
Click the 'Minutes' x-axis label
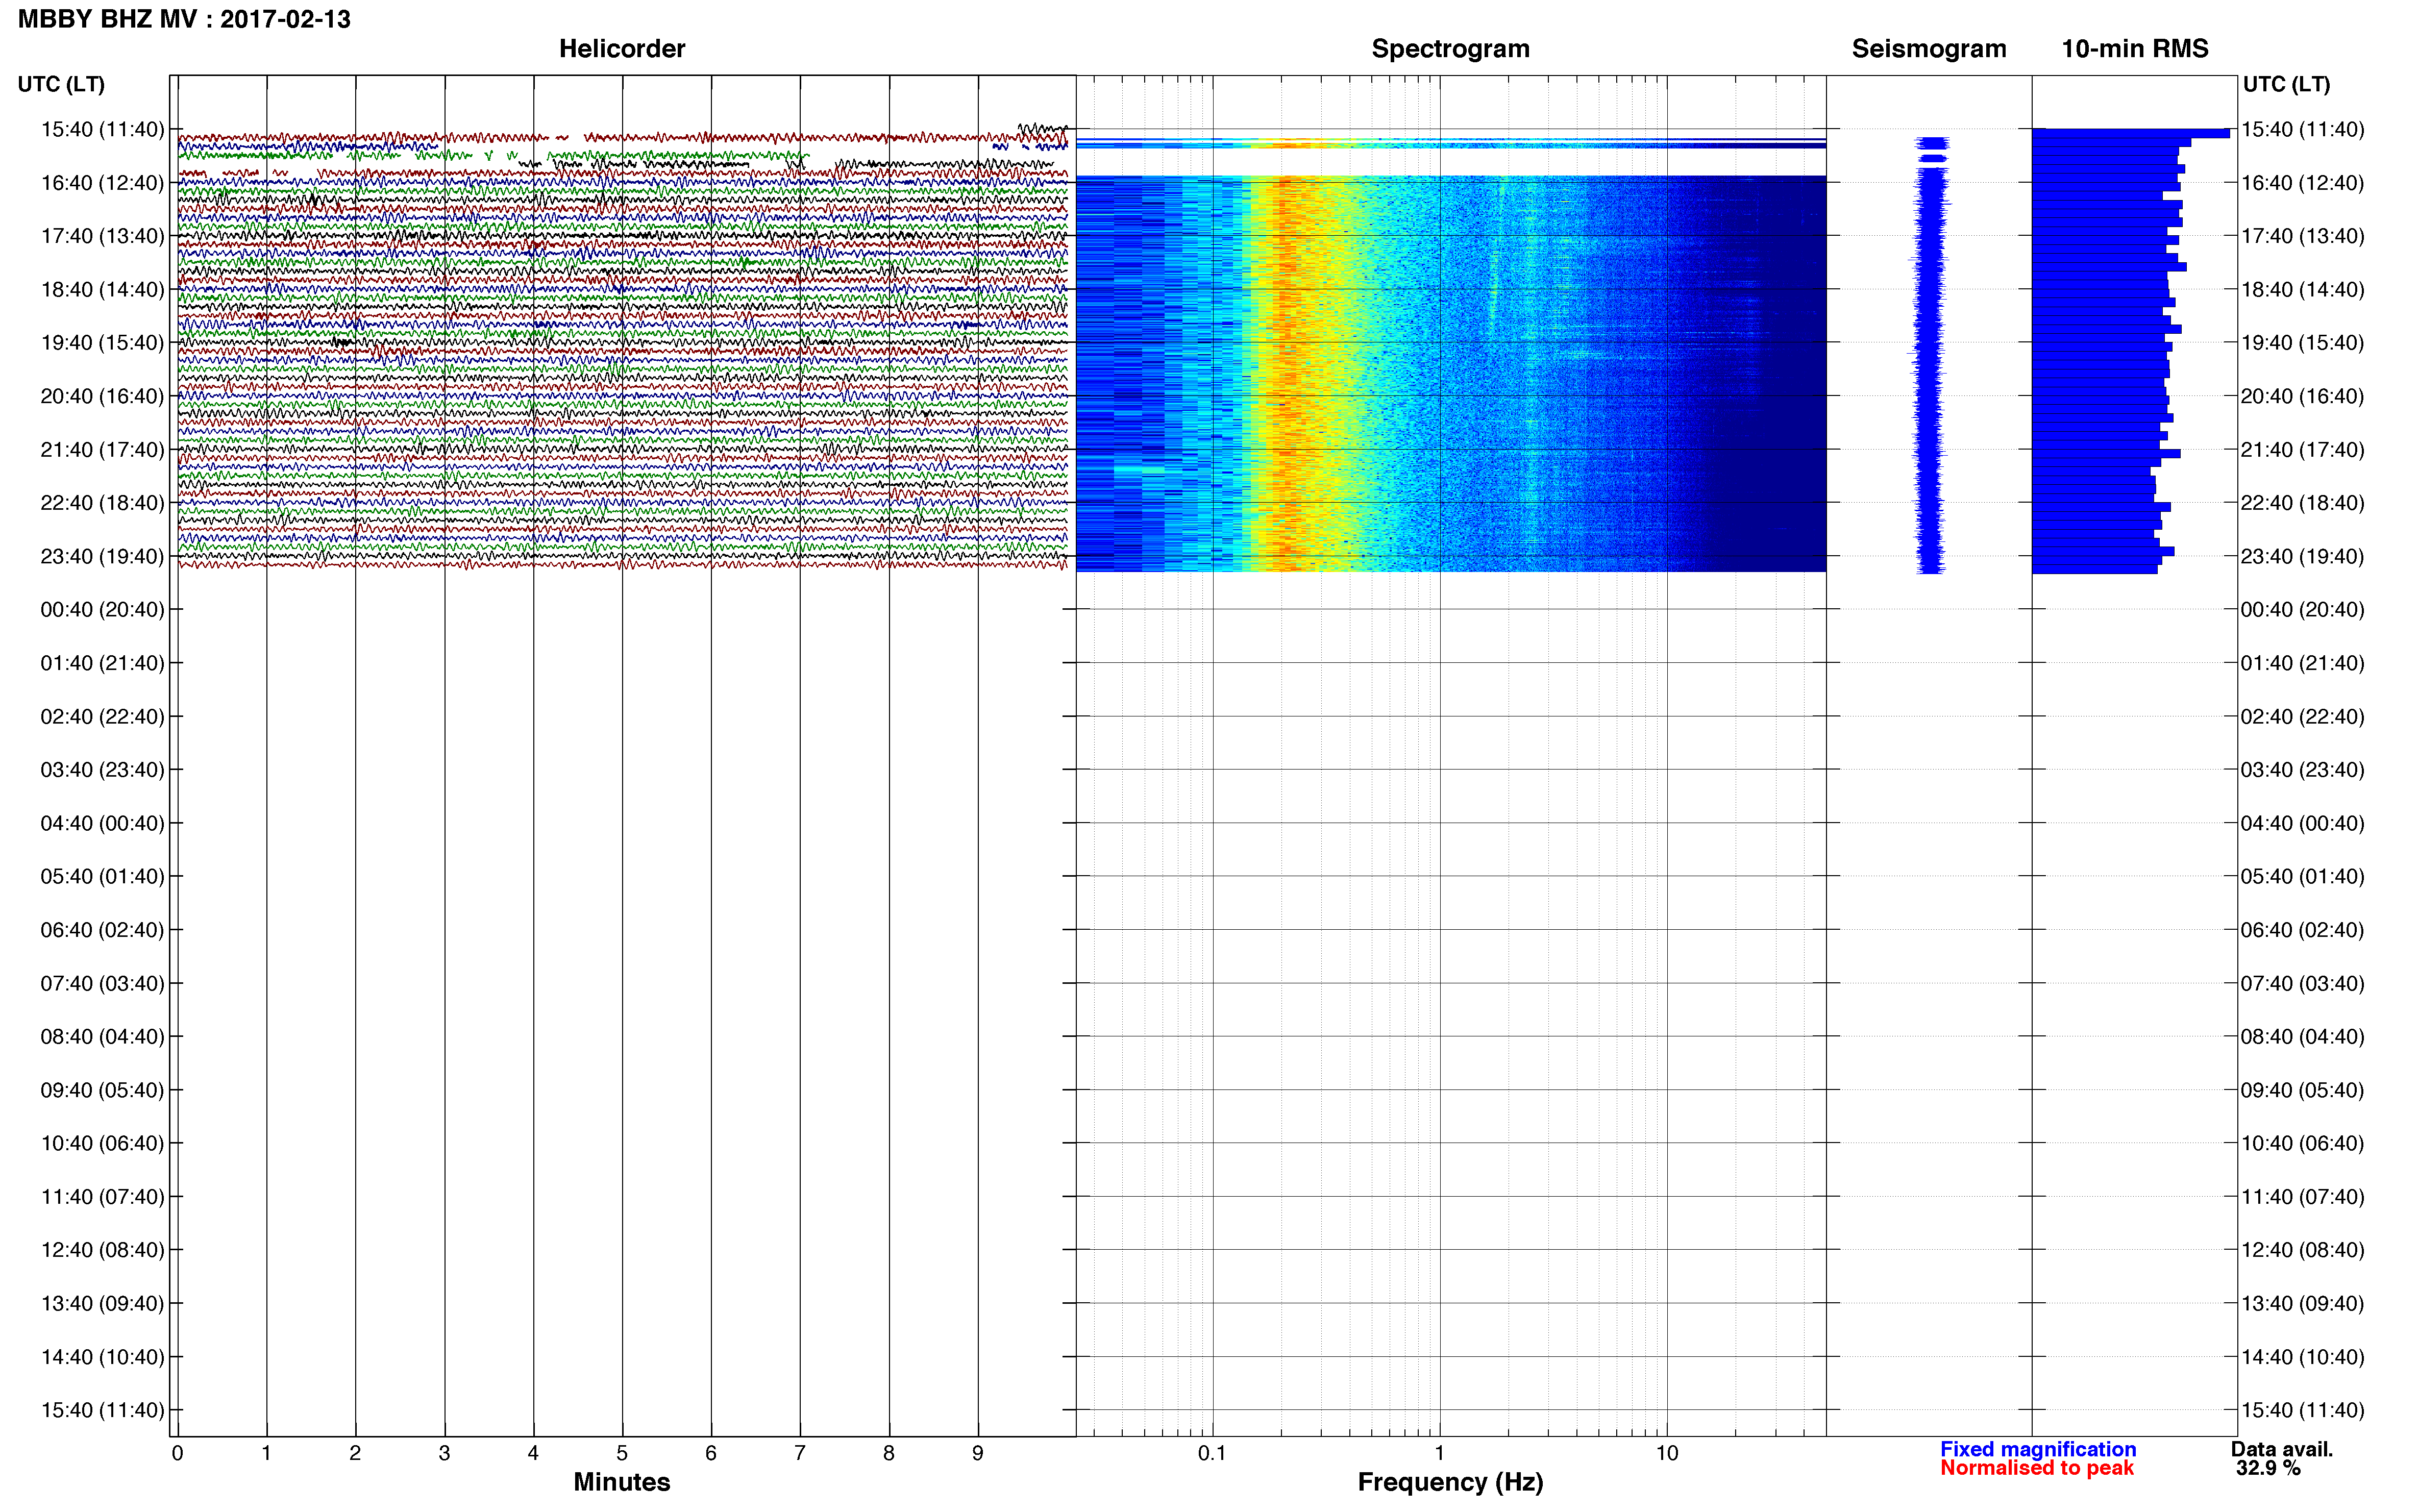coord(621,1482)
